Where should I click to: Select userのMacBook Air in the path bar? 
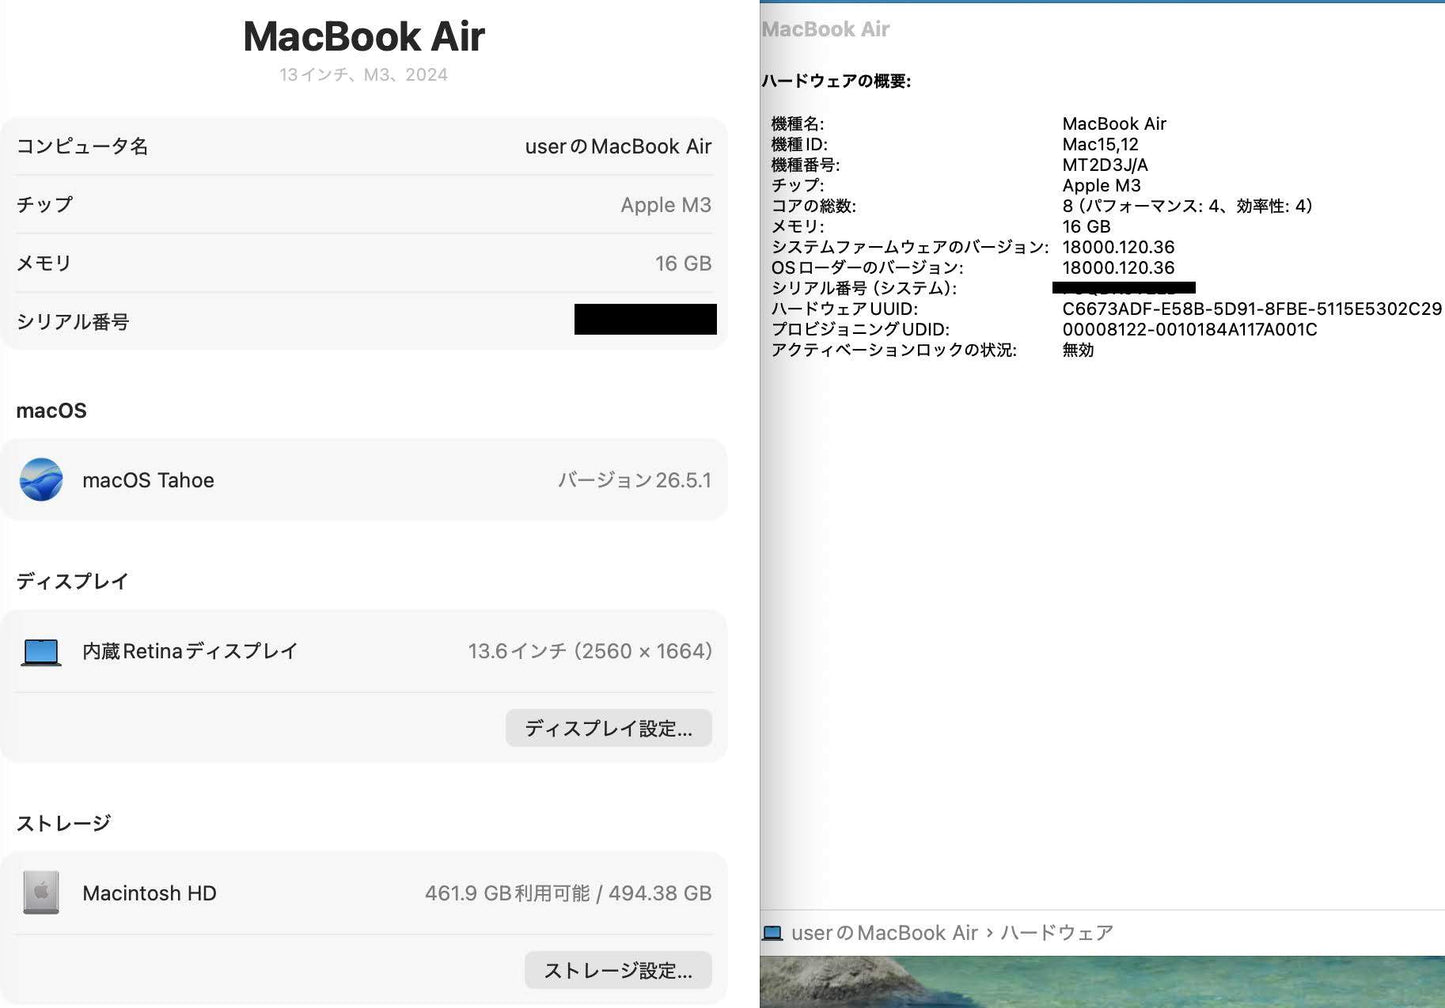pyautogui.click(x=884, y=933)
